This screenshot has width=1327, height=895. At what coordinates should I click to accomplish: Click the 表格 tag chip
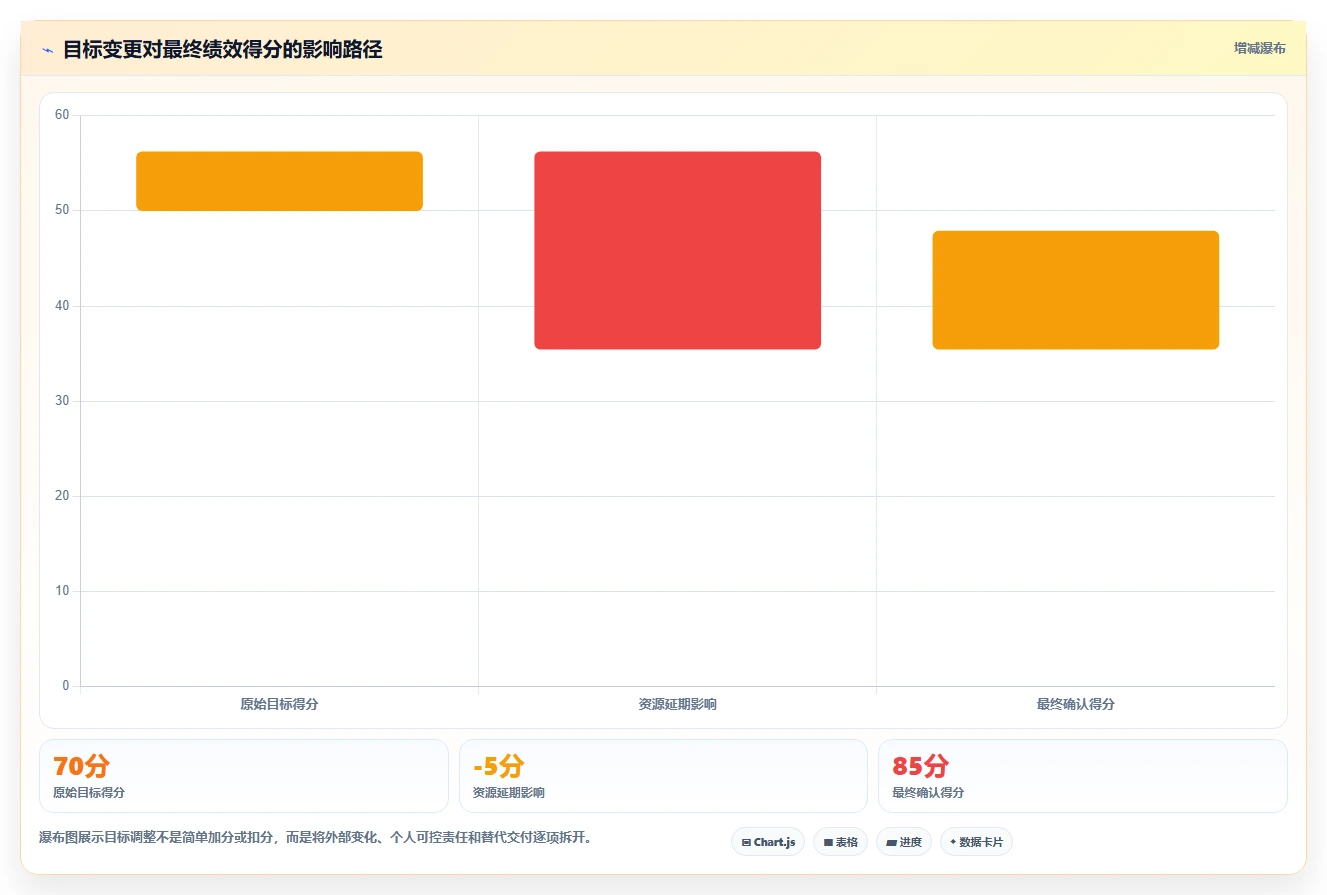point(840,842)
